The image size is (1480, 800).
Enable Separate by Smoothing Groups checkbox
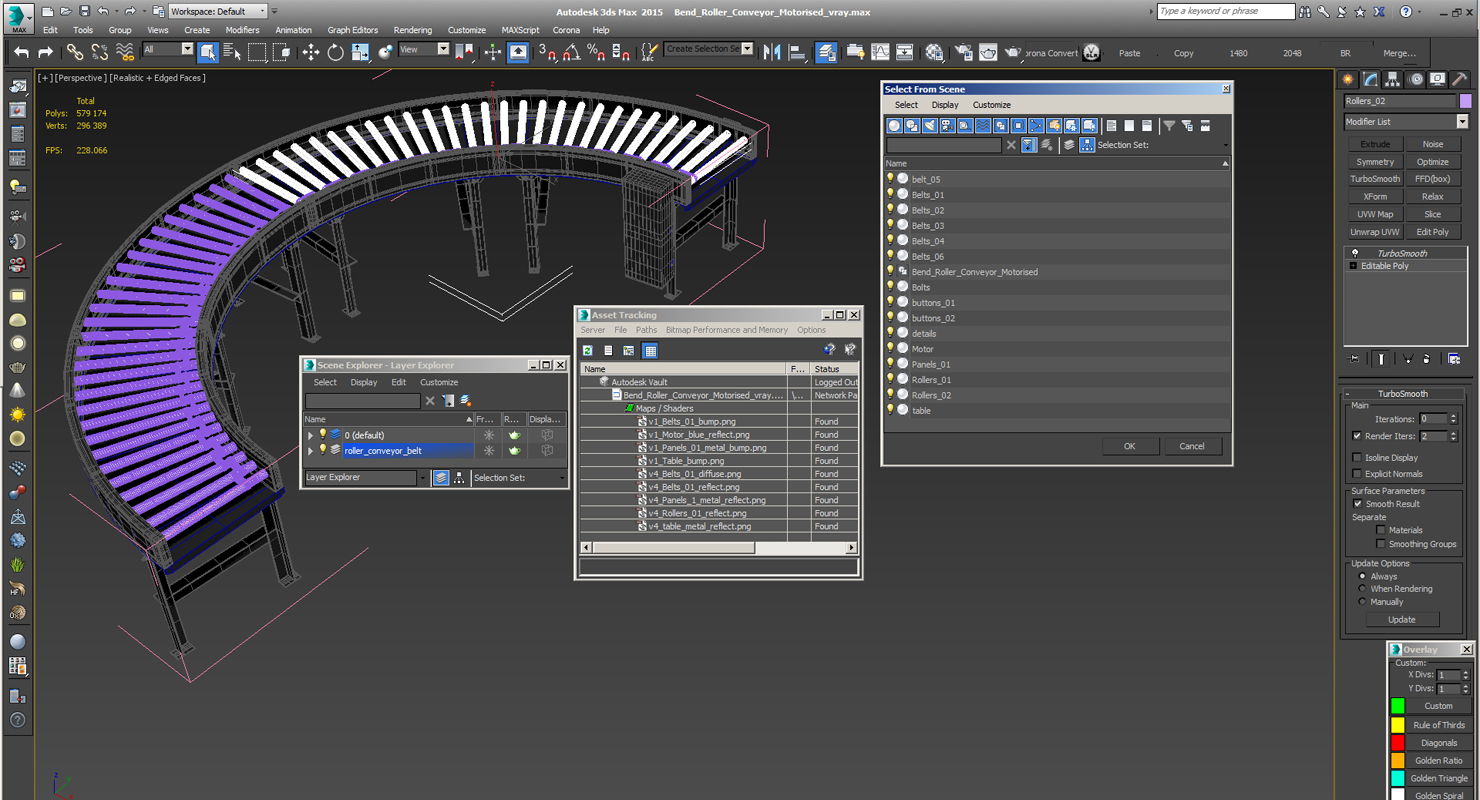(x=1380, y=544)
